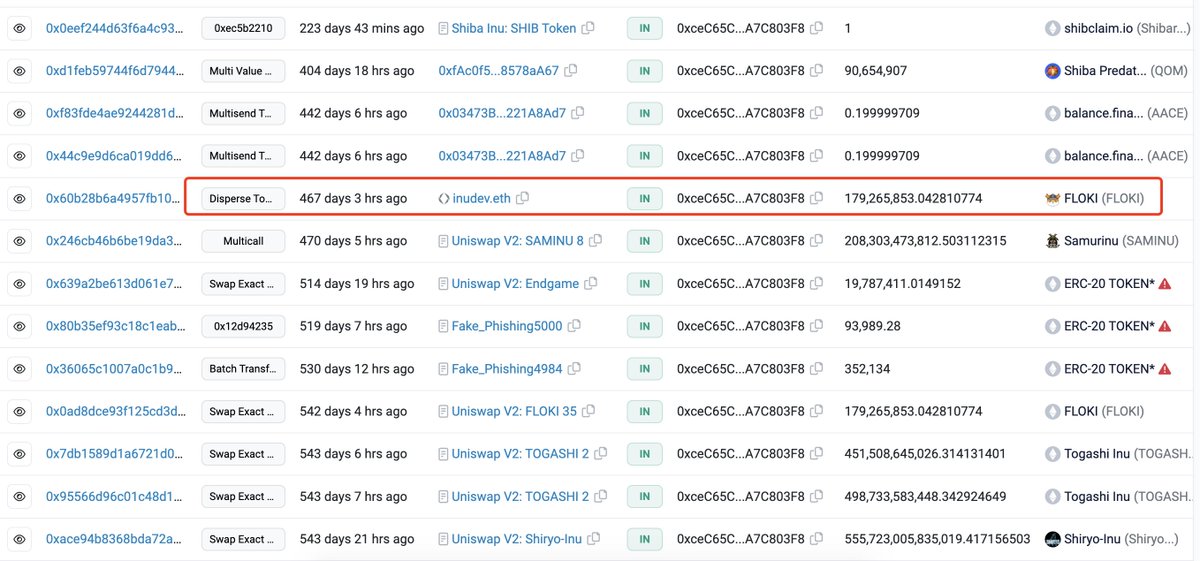The height and width of the screenshot is (561, 1200).
Task: Click the Samurinu token logo icon
Action: click(1052, 241)
